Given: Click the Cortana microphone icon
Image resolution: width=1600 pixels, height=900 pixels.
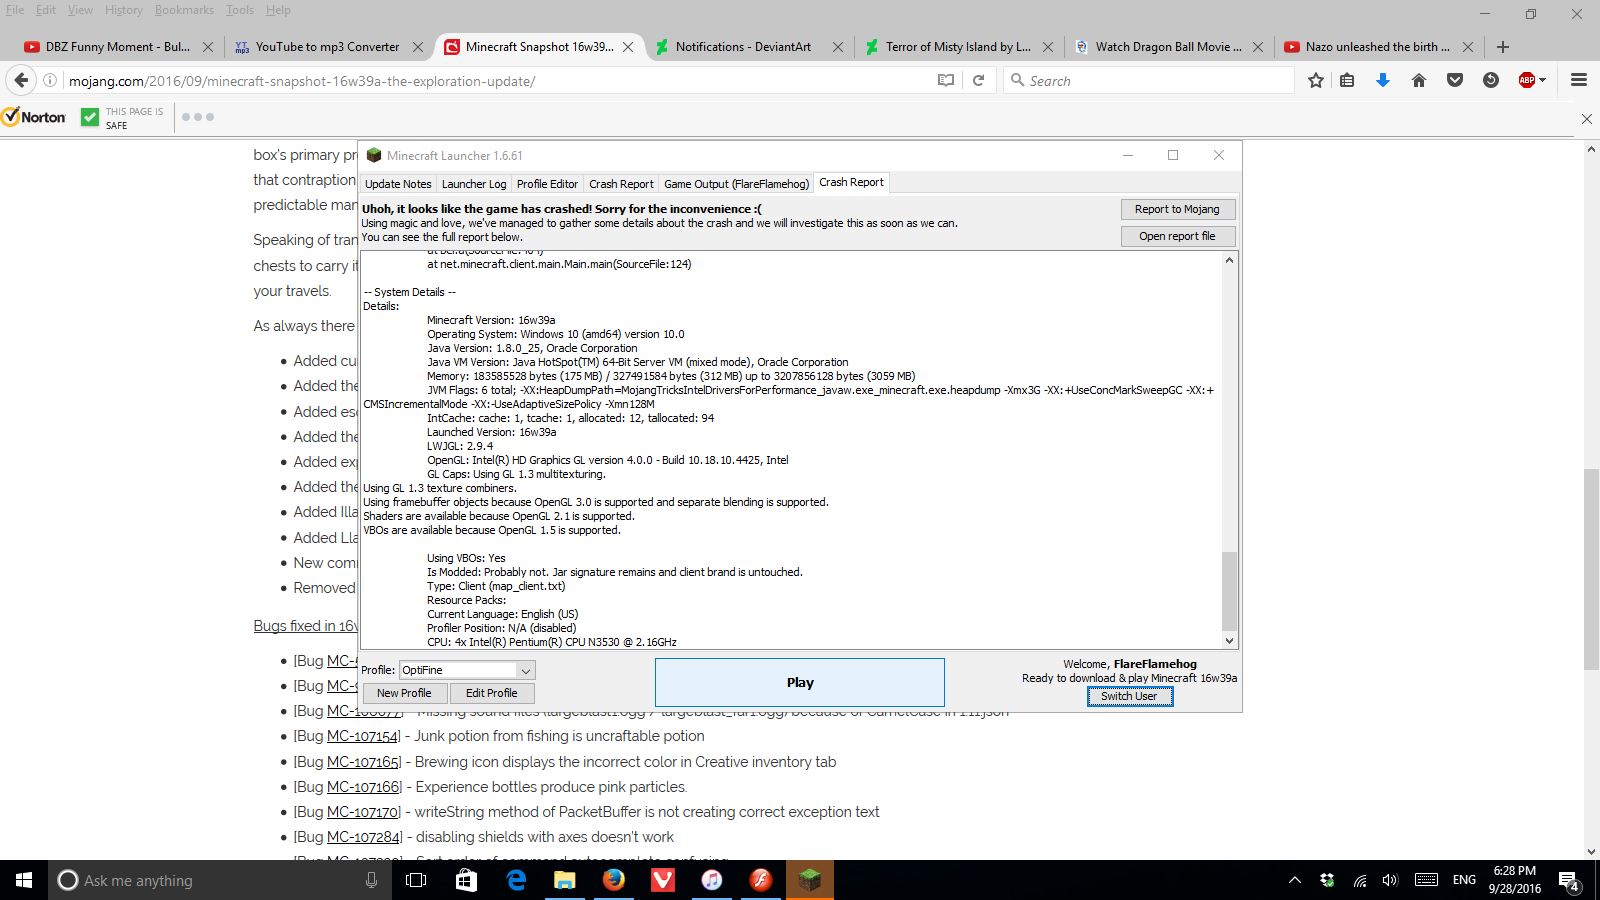Looking at the screenshot, I should 372,880.
